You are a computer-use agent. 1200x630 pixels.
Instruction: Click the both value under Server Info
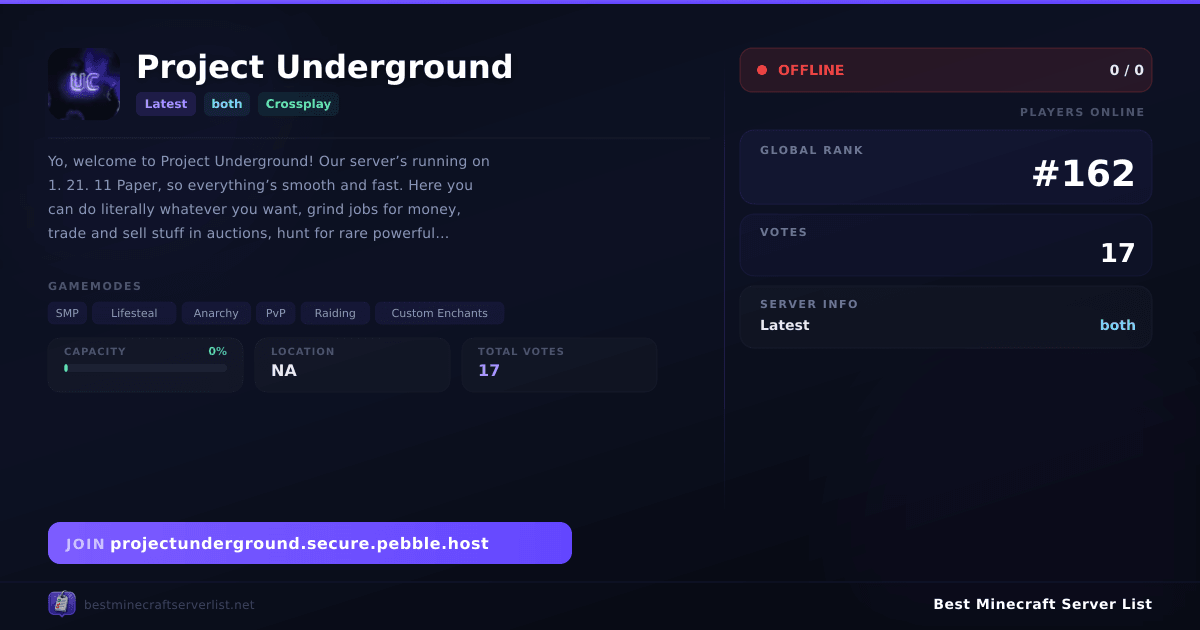pyautogui.click(x=1118, y=325)
